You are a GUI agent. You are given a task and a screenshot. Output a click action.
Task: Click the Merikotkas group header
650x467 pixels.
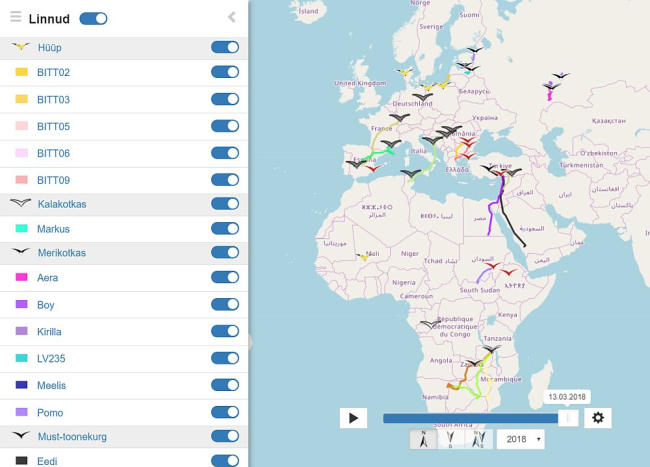click(x=62, y=253)
